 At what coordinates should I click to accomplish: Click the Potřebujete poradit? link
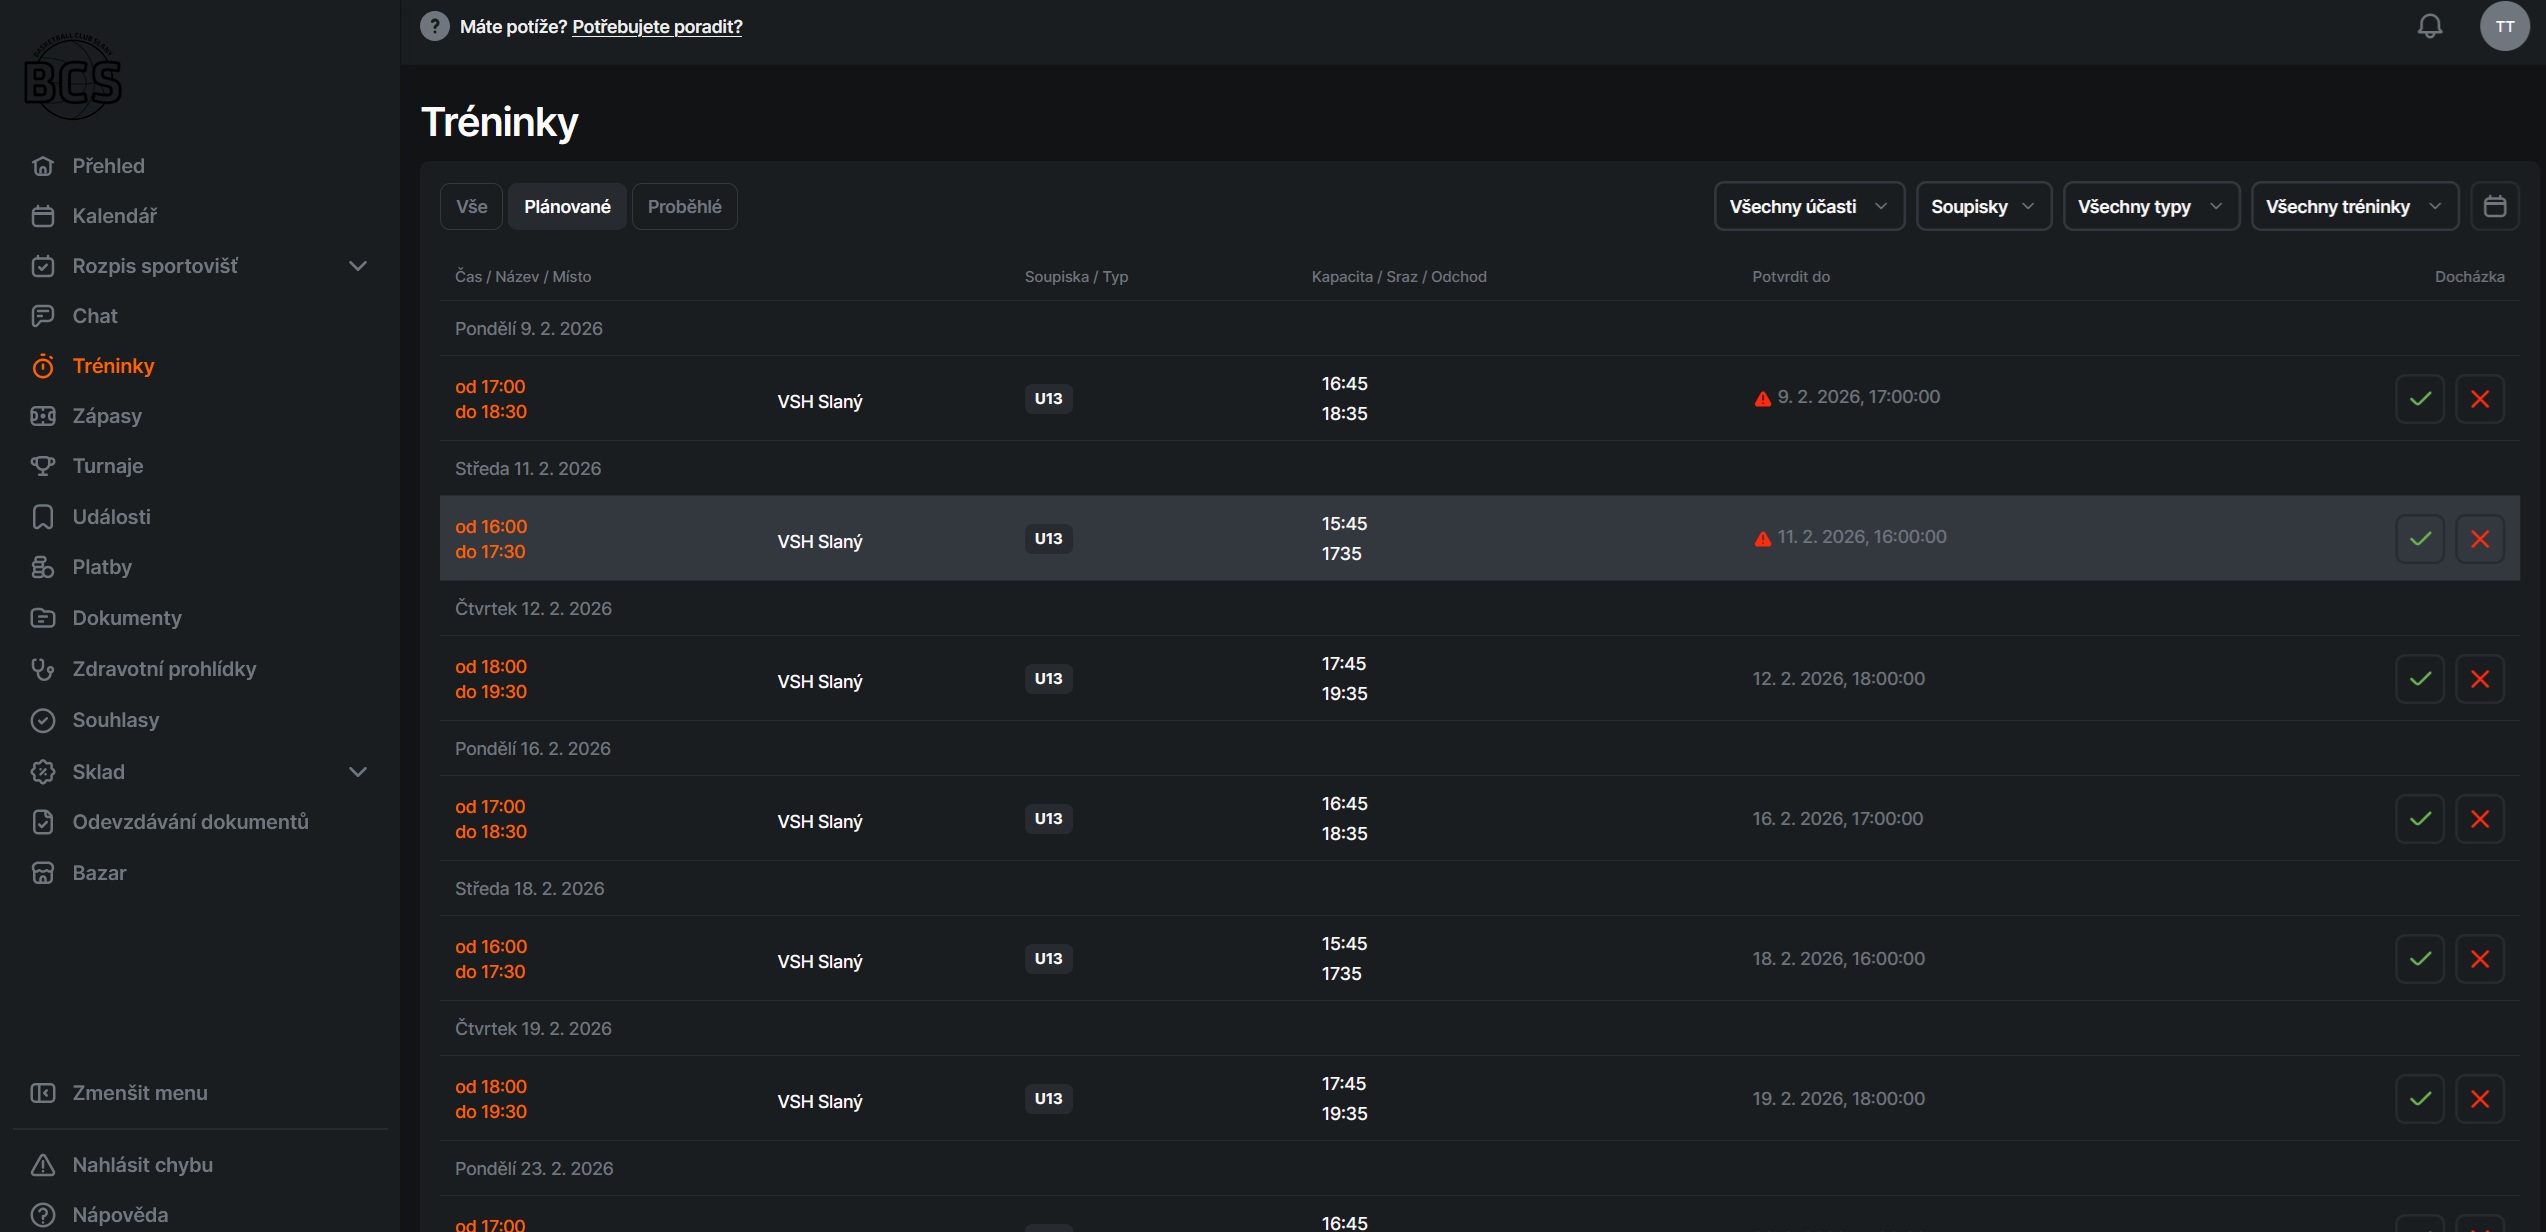657,27
